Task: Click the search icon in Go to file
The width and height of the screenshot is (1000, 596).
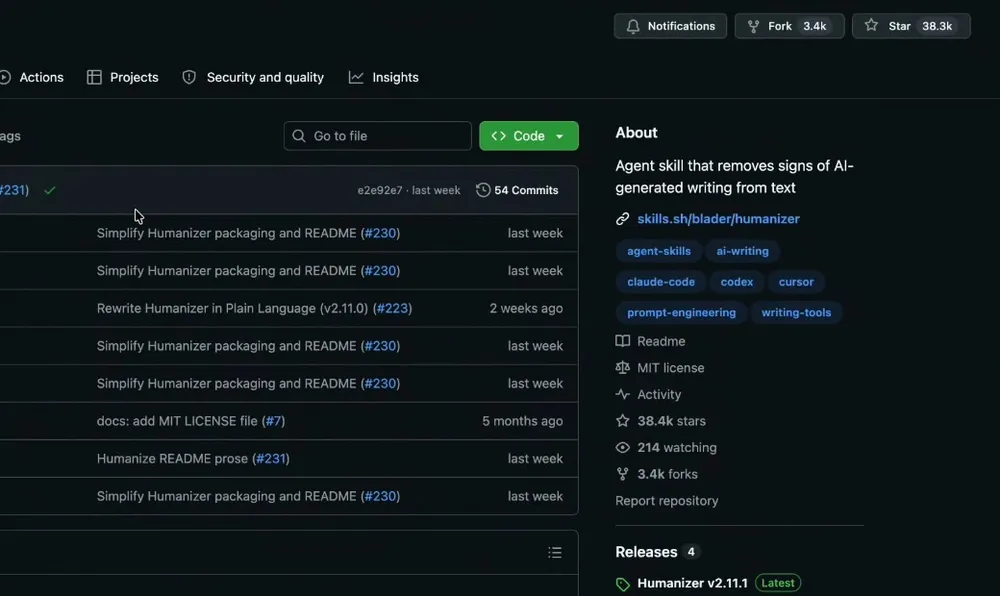Action: tap(298, 136)
